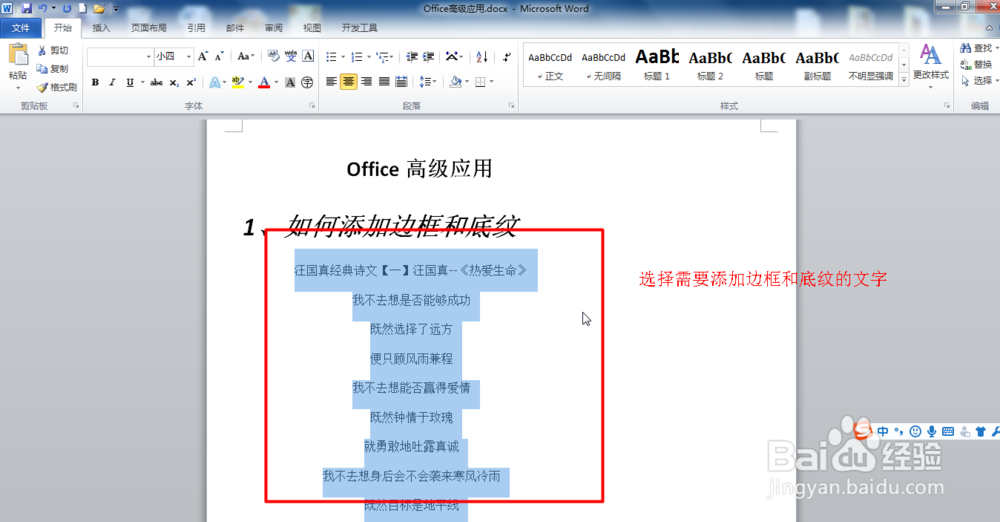The image size is (1000, 522).
Task: Toggle character shading icon
Action: [290, 82]
